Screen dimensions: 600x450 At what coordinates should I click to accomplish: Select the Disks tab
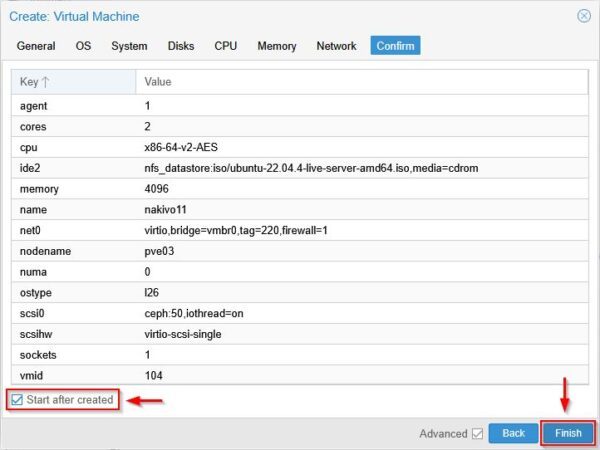[181, 46]
